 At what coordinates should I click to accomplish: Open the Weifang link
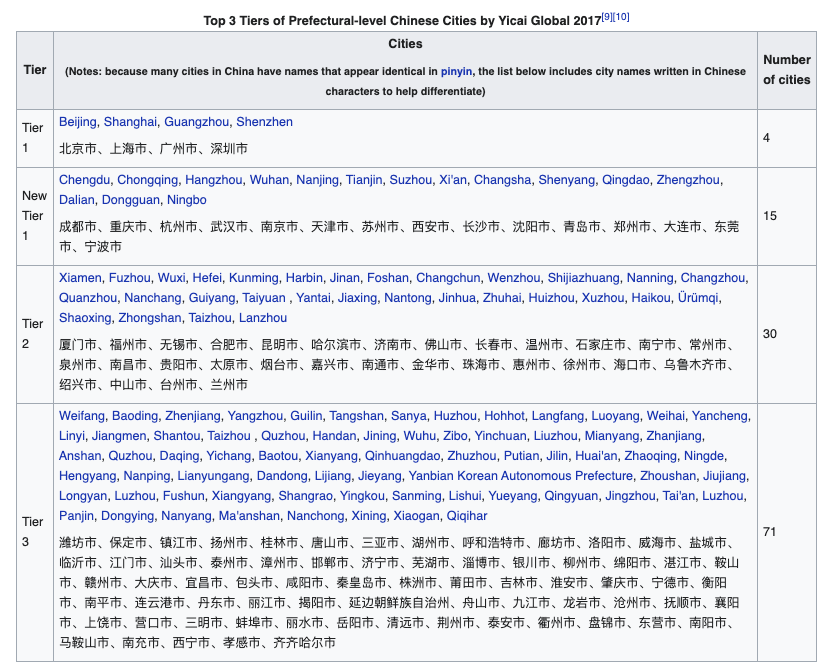[x=82, y=416]
